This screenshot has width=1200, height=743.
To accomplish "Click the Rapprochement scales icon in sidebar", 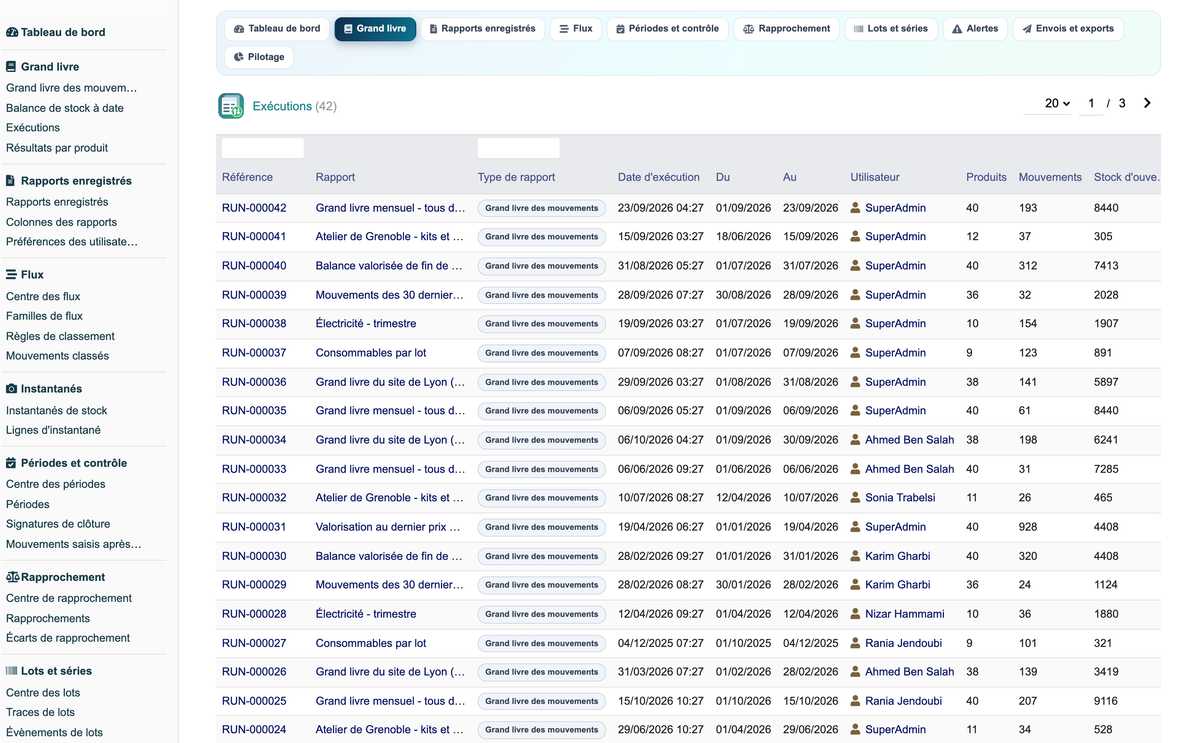I will (13, 577).
